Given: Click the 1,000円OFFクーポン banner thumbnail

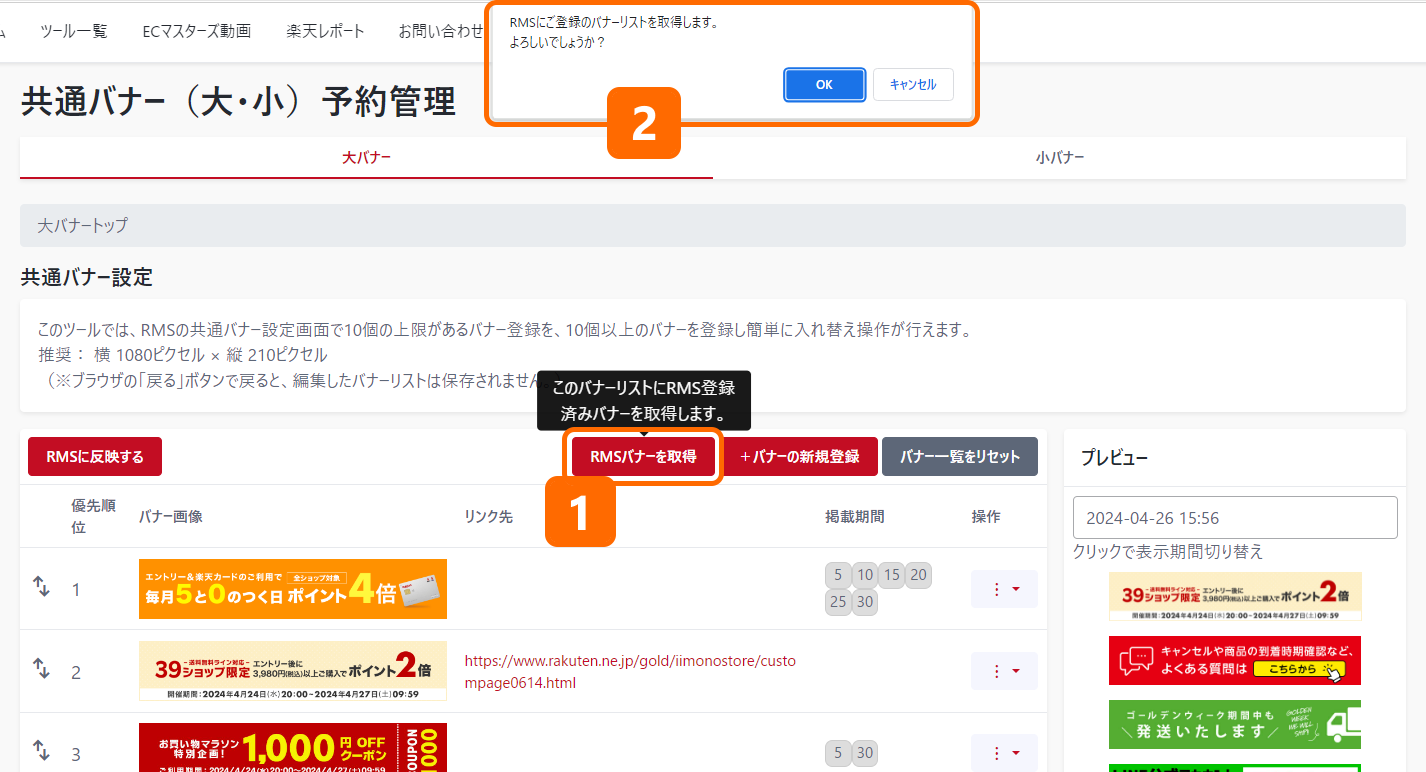Looking at the screenshot, I should click(x=293, y=747).
